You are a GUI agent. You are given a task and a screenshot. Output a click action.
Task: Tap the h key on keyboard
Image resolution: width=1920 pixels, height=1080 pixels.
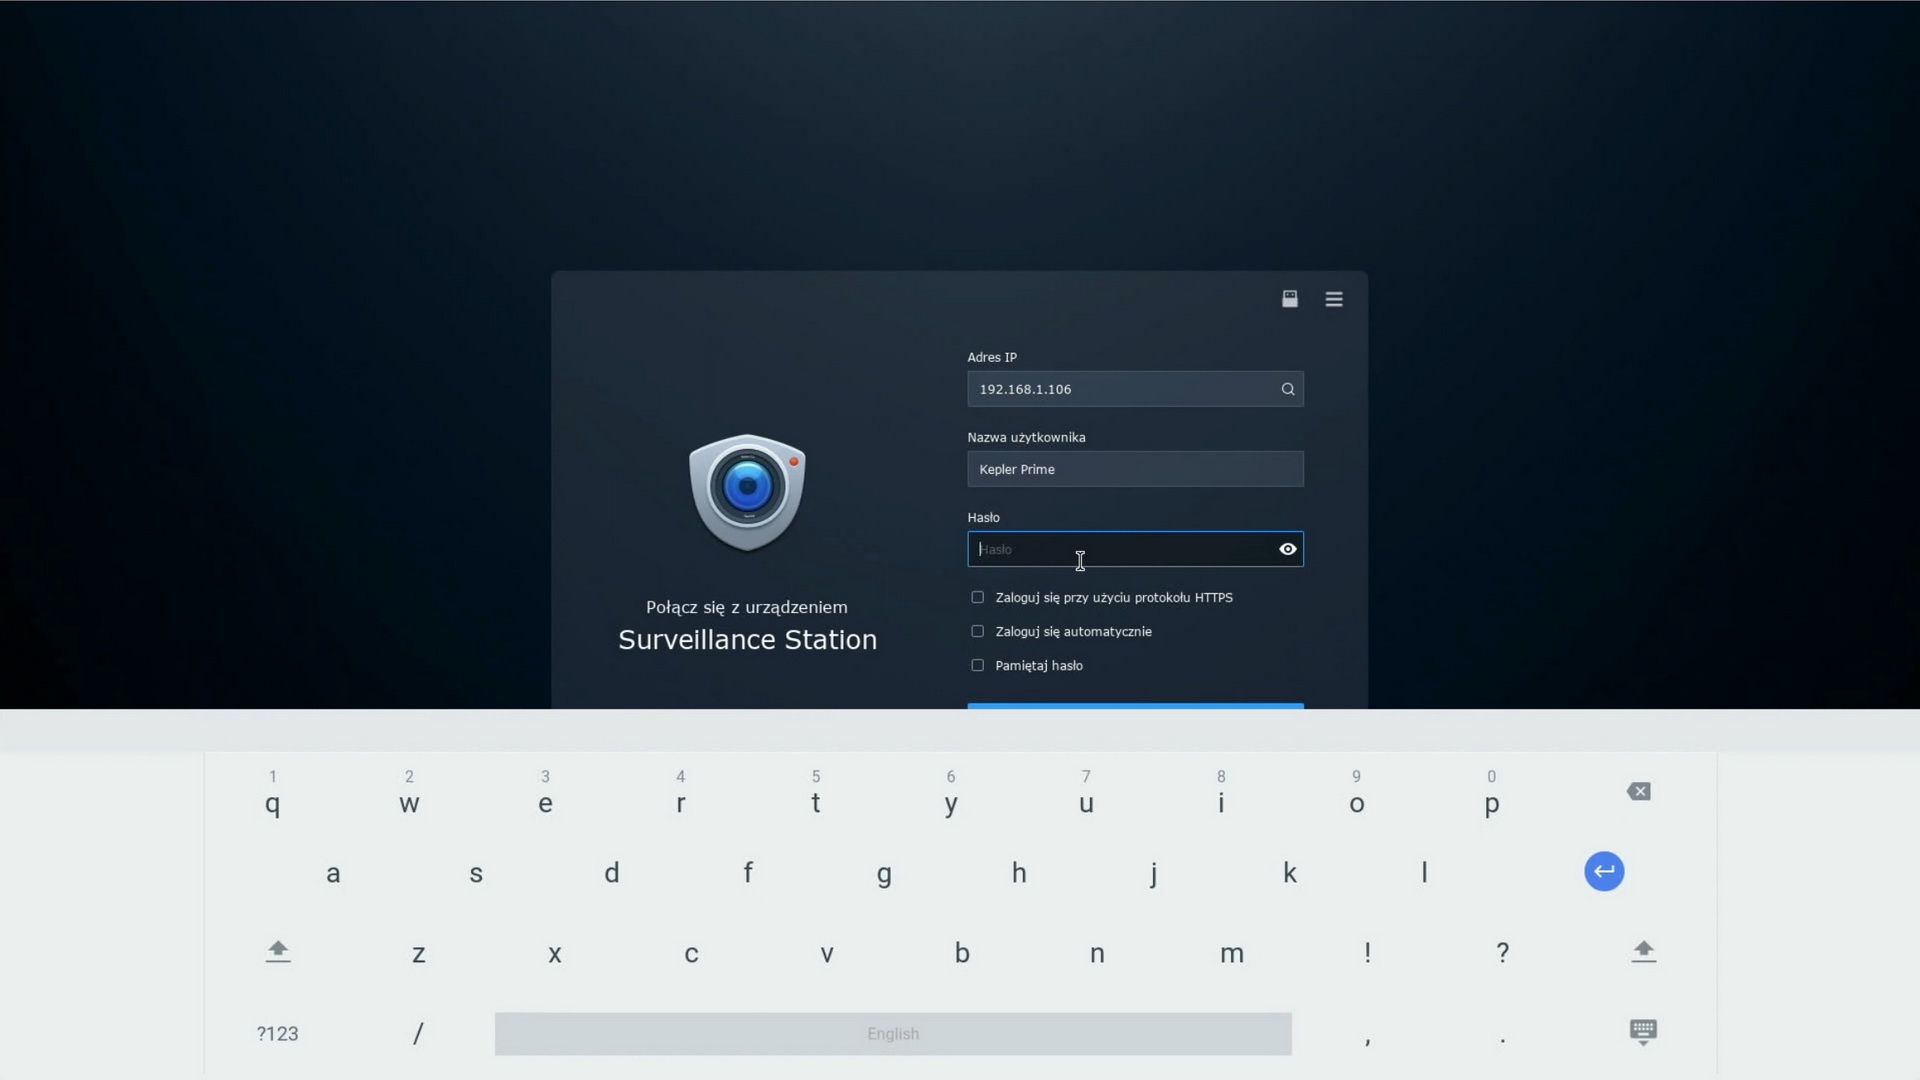[1019, 873]
